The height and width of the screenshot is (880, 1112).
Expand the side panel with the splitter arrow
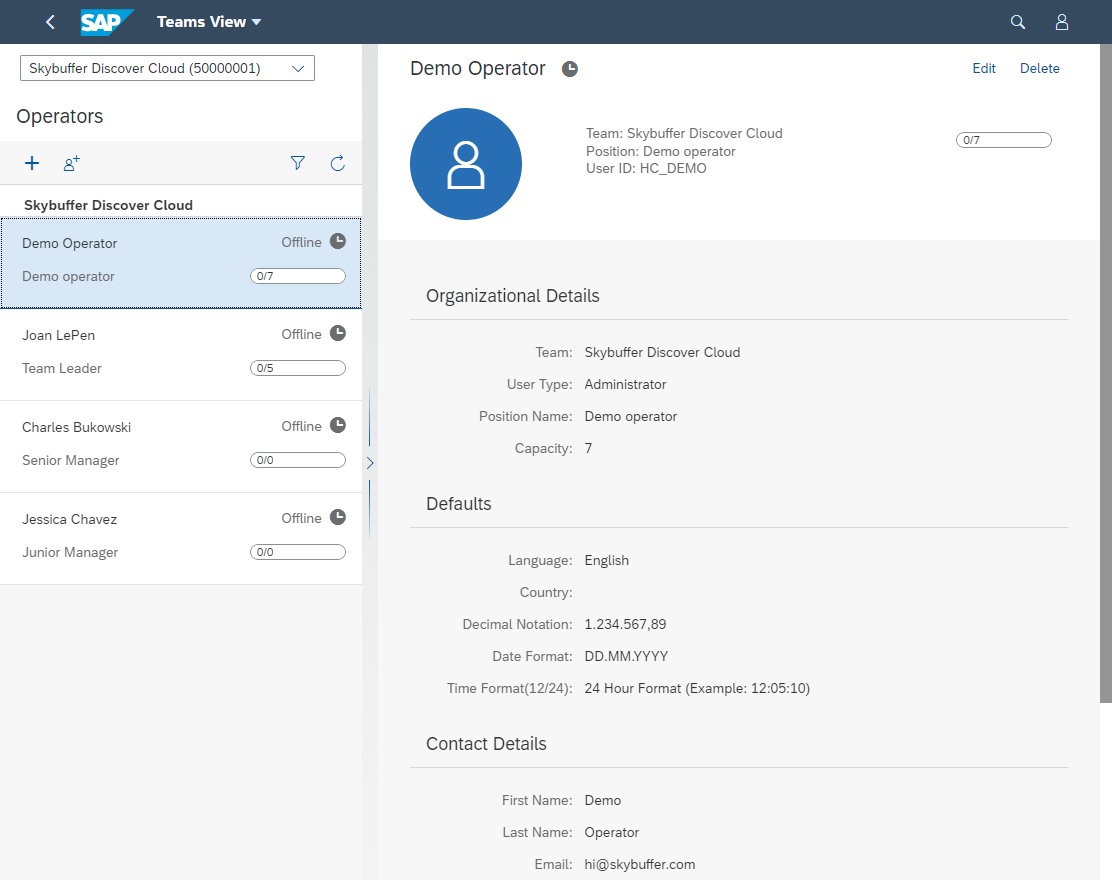[x=369, y=463]
